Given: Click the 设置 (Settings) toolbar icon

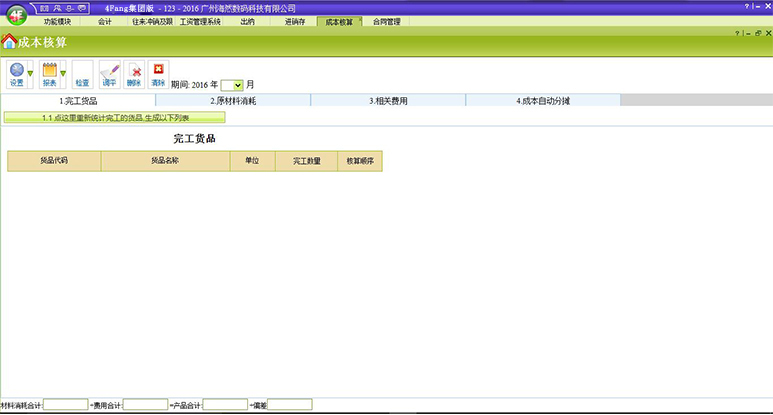Looking at the screenshot, I should click(x=16, y=71).
